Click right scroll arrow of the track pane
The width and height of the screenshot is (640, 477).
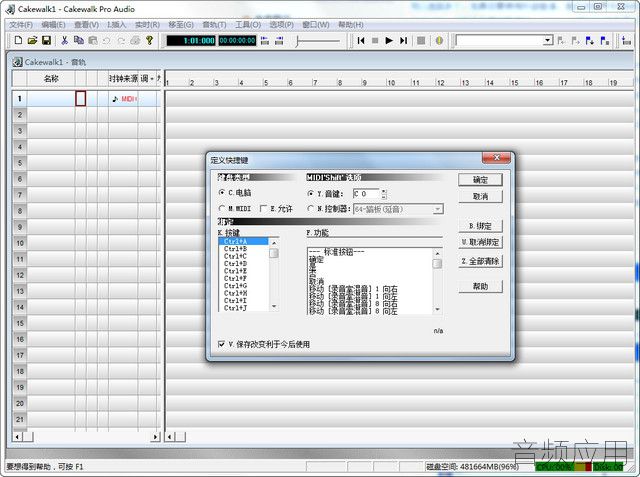[155, 437]
